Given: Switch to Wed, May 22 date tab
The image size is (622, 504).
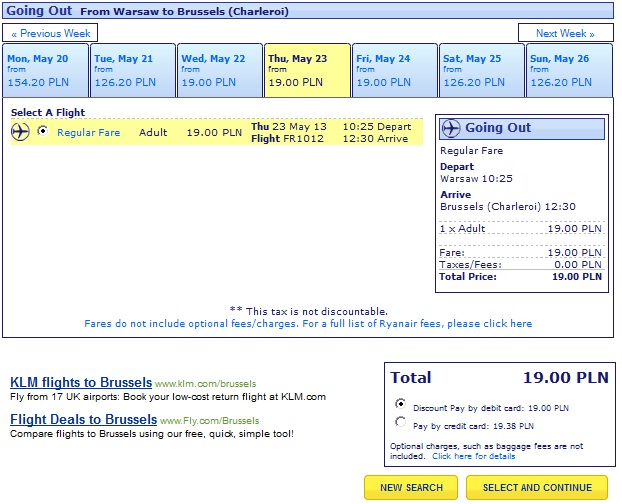Looking at the screenshot, I should (220, 71).
